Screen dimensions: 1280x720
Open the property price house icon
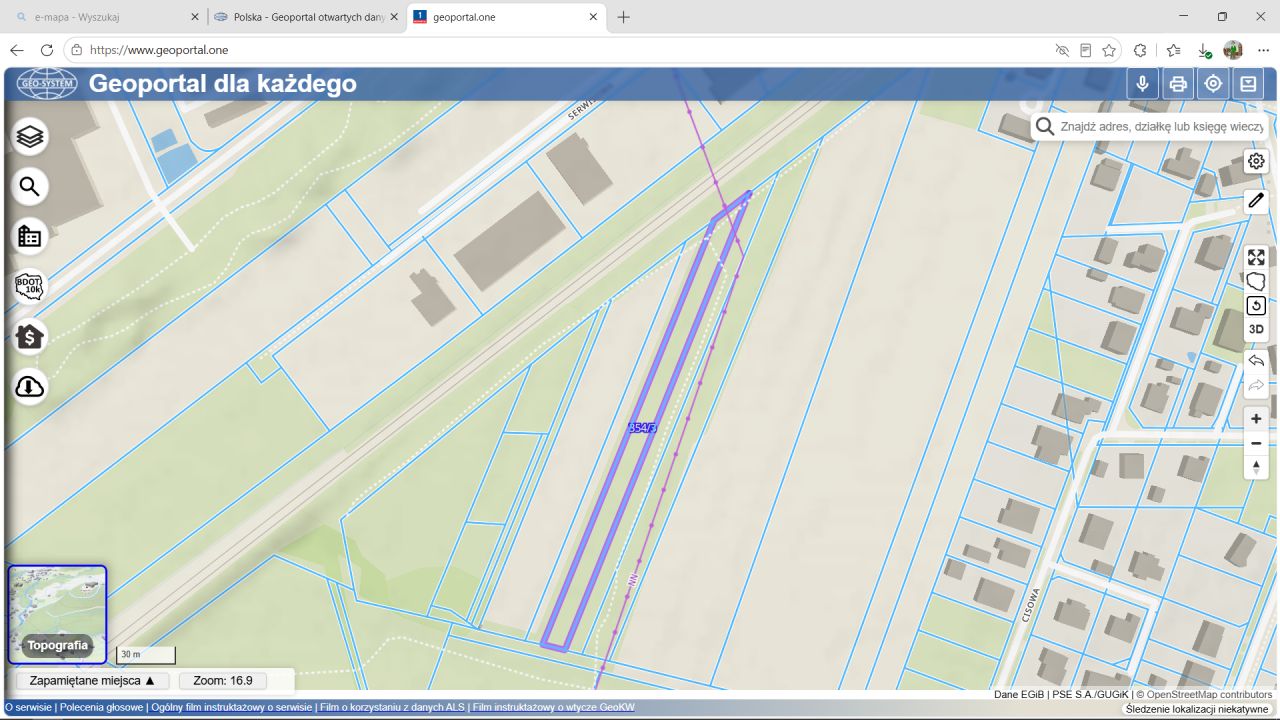point(30,336)
